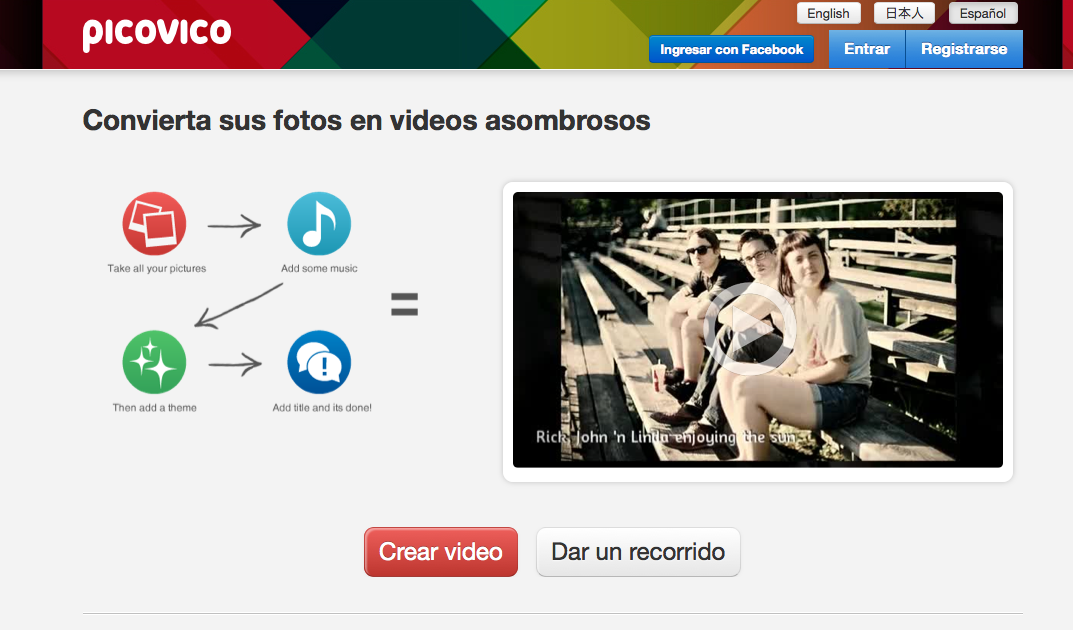Viewport: 1073px width, 630px height.
Task: Click the green sparkle theme icon
Action: tap(154, 362)
